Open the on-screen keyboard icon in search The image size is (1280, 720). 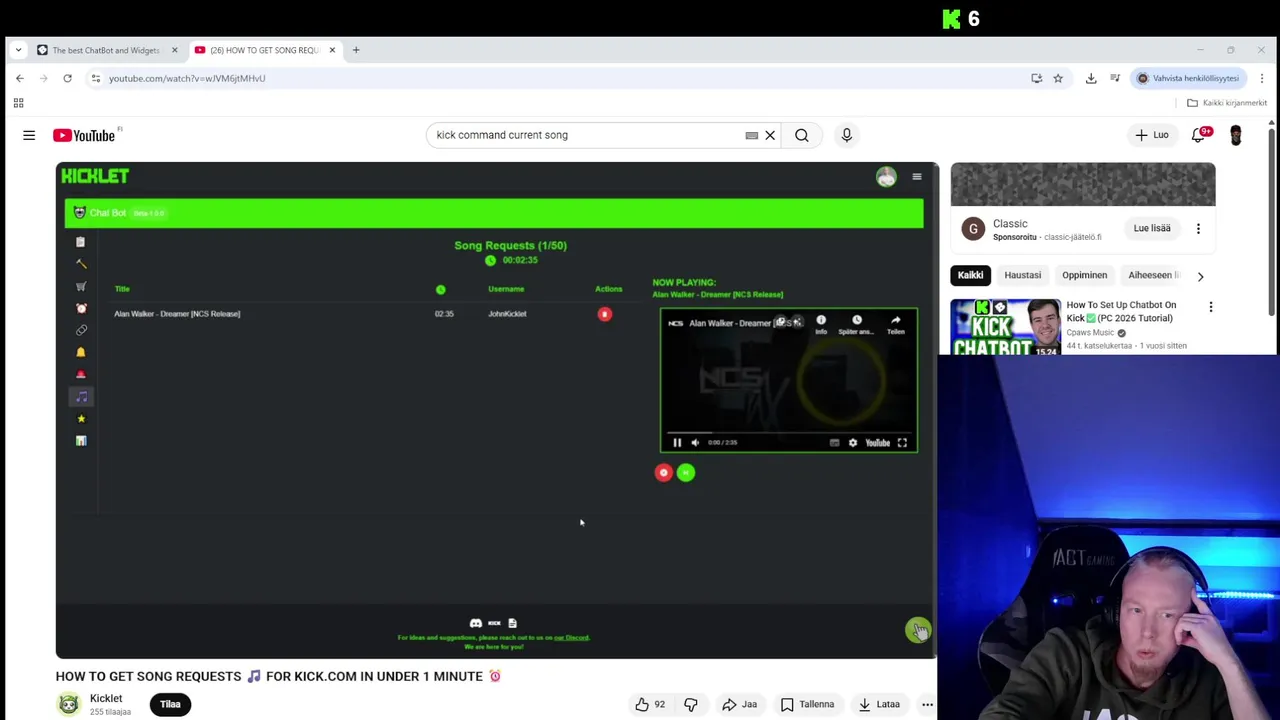coord(751,135)
